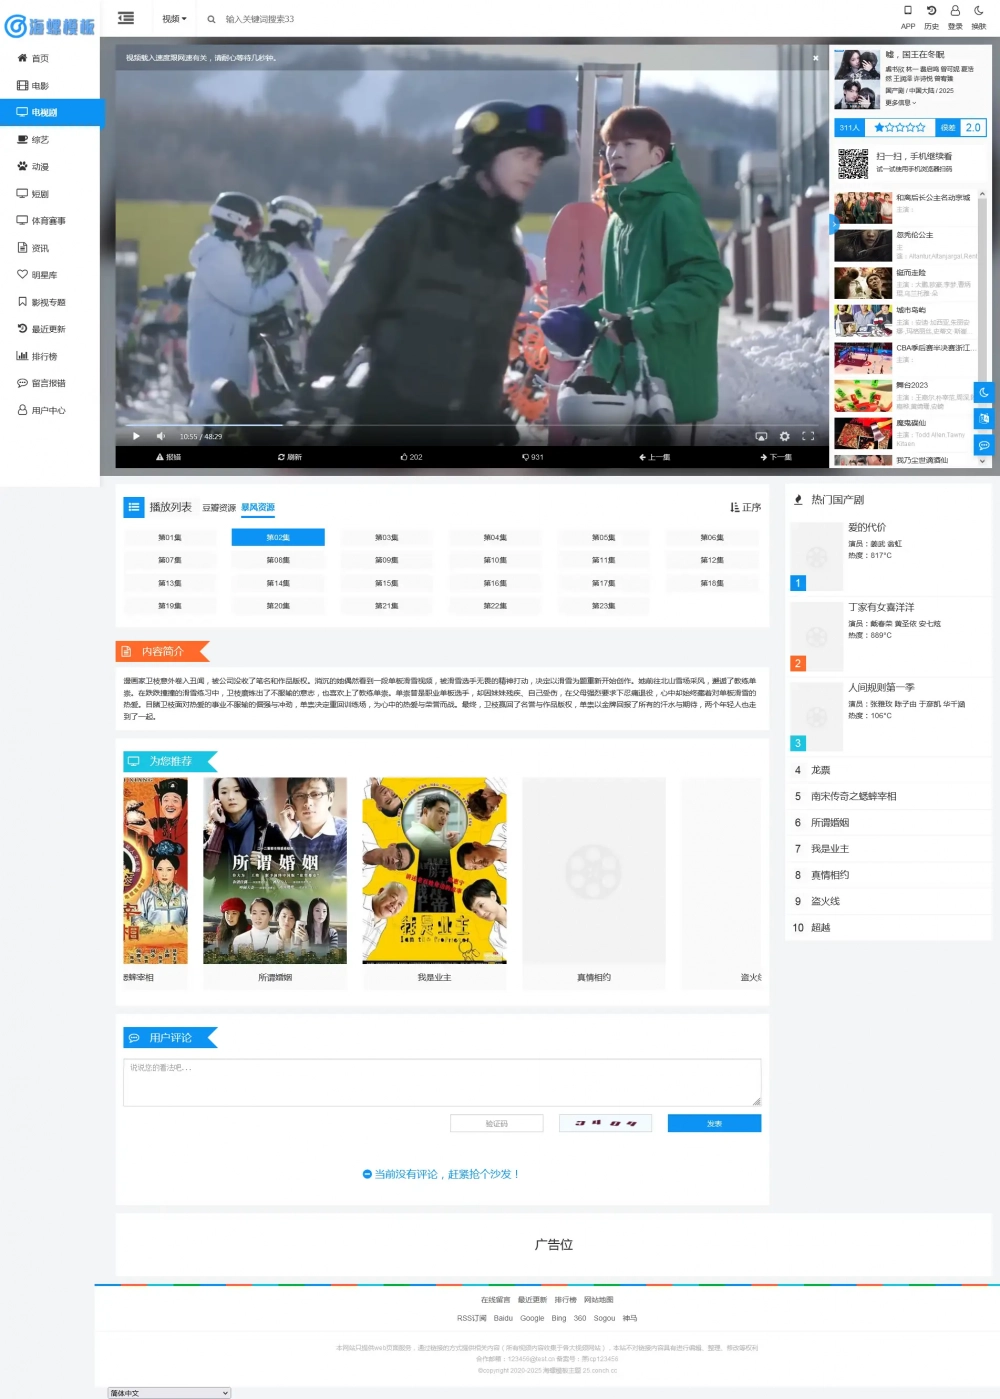The image size is (1000, 1399).
Task: Click the 发表 submit comment button
Action: click(x=714, y=1123)
